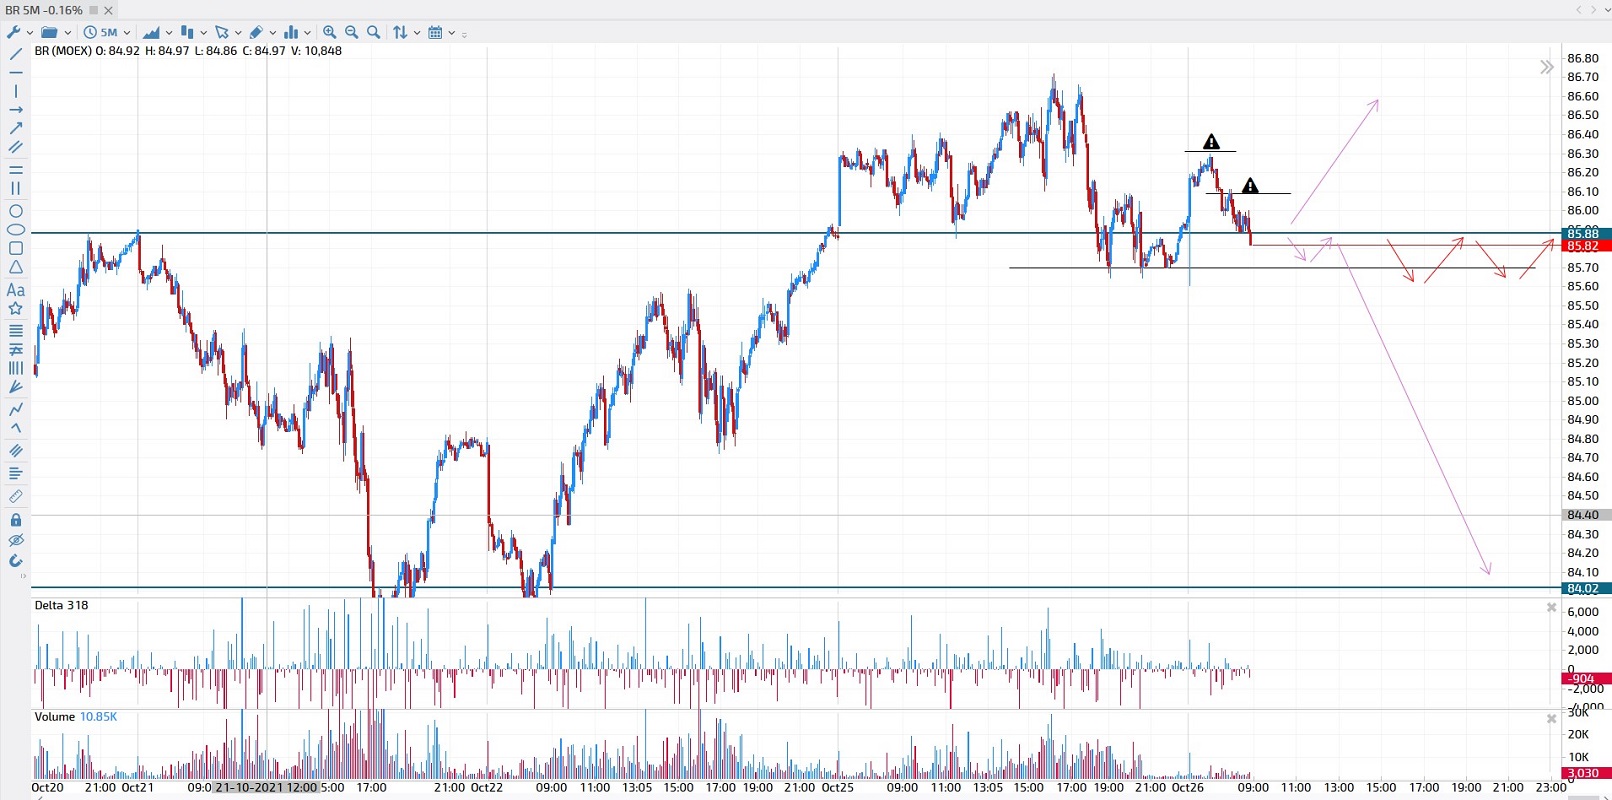Click the red 85.82 current price label
Viewport: 1612px width, 800px height.
(1586, 246)
